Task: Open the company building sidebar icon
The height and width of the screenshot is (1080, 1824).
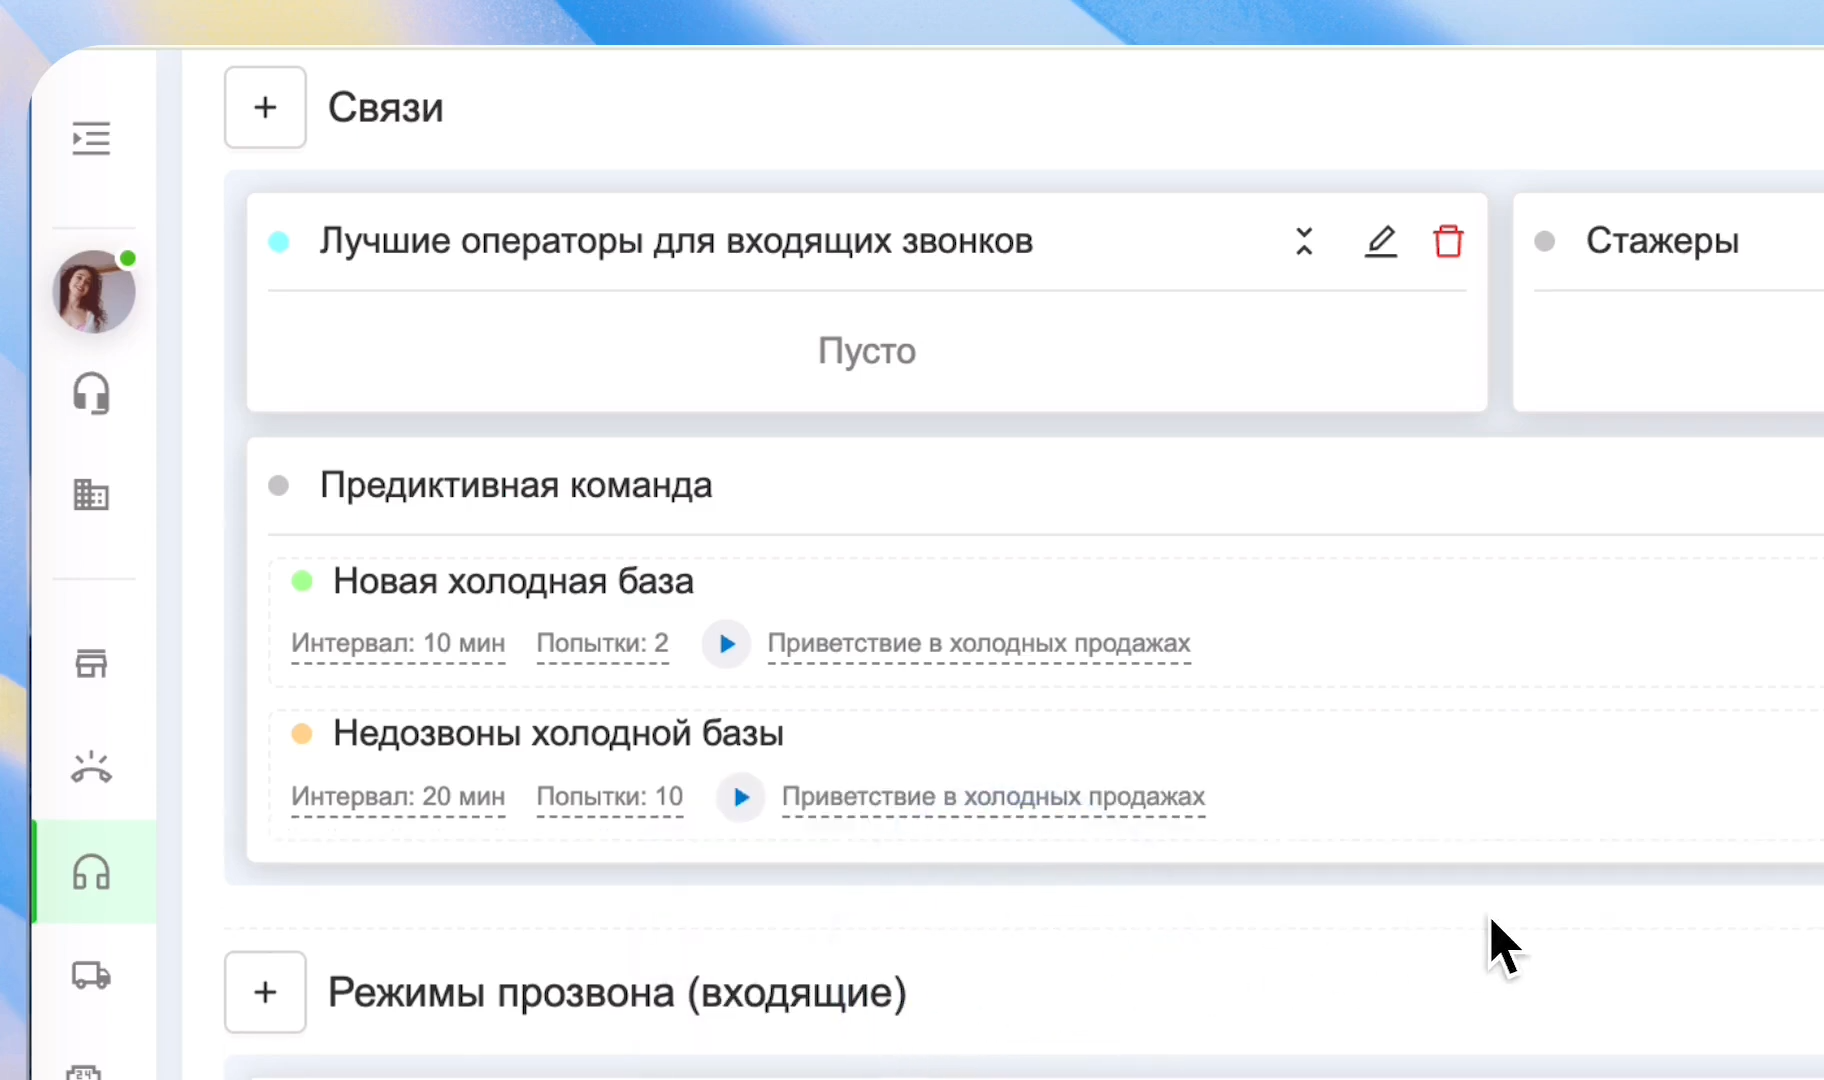Action: pyautogui.click(x=91, y=494)
